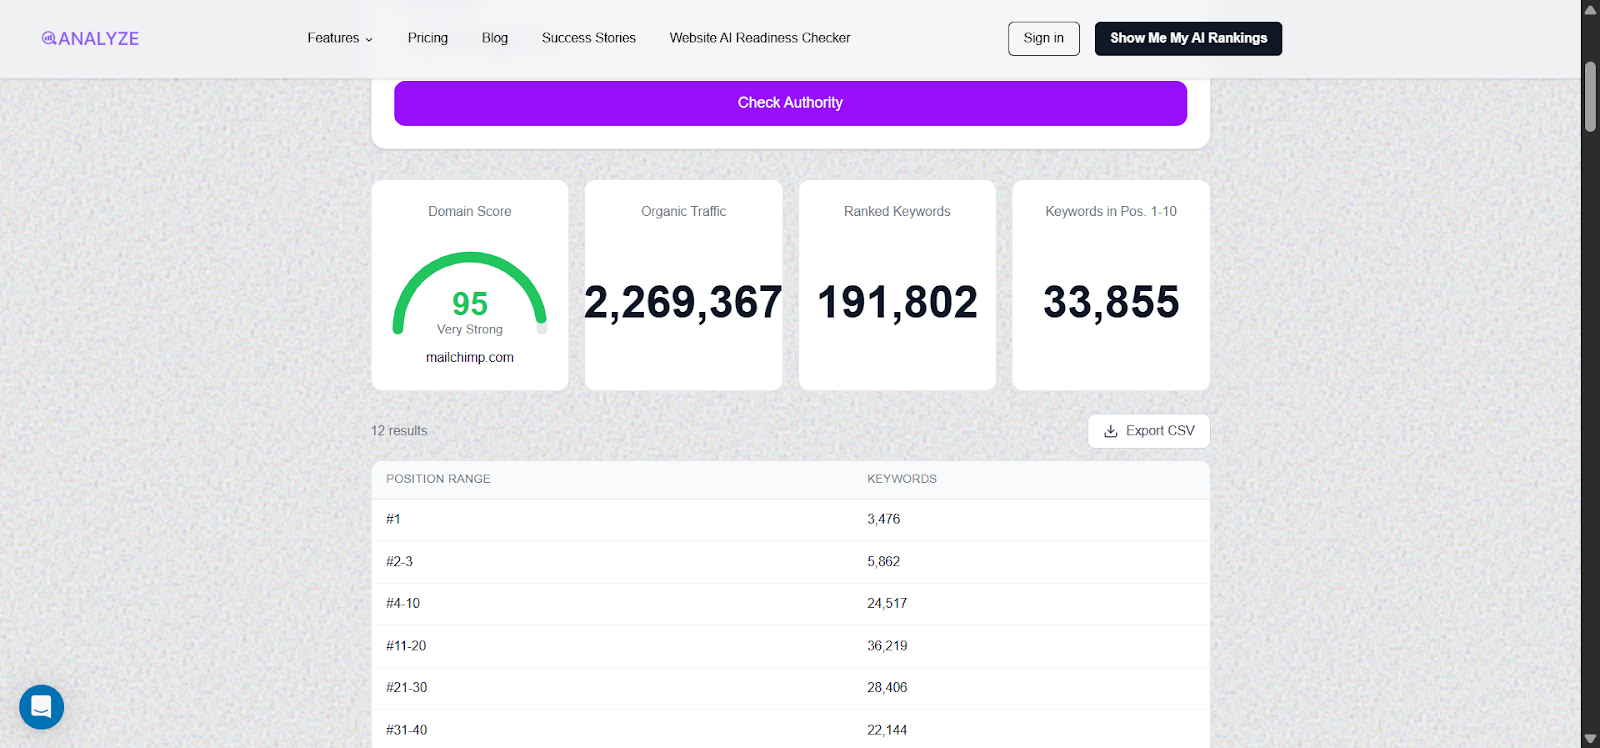This screenshot has height=748, width=1600.
Task: Open Website AI Readiness Checker
Action: click(x=760, y=38)
